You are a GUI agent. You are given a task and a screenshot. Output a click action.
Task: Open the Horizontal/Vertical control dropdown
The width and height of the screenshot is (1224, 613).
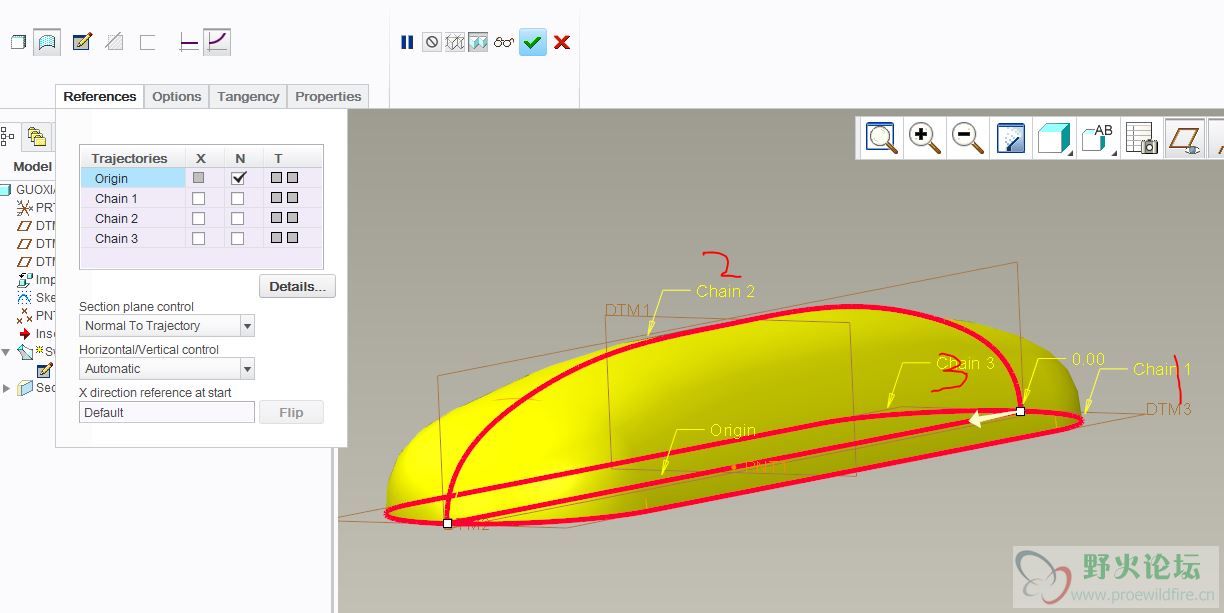point(247,369)
